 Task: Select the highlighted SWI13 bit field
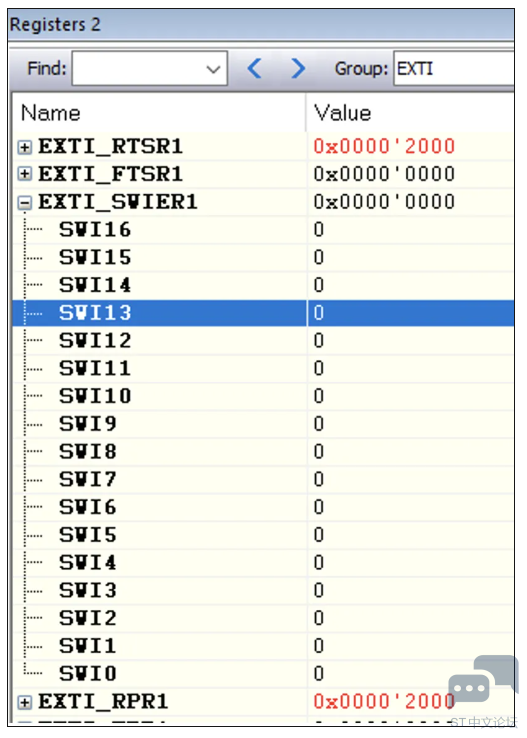pos(95,313)
